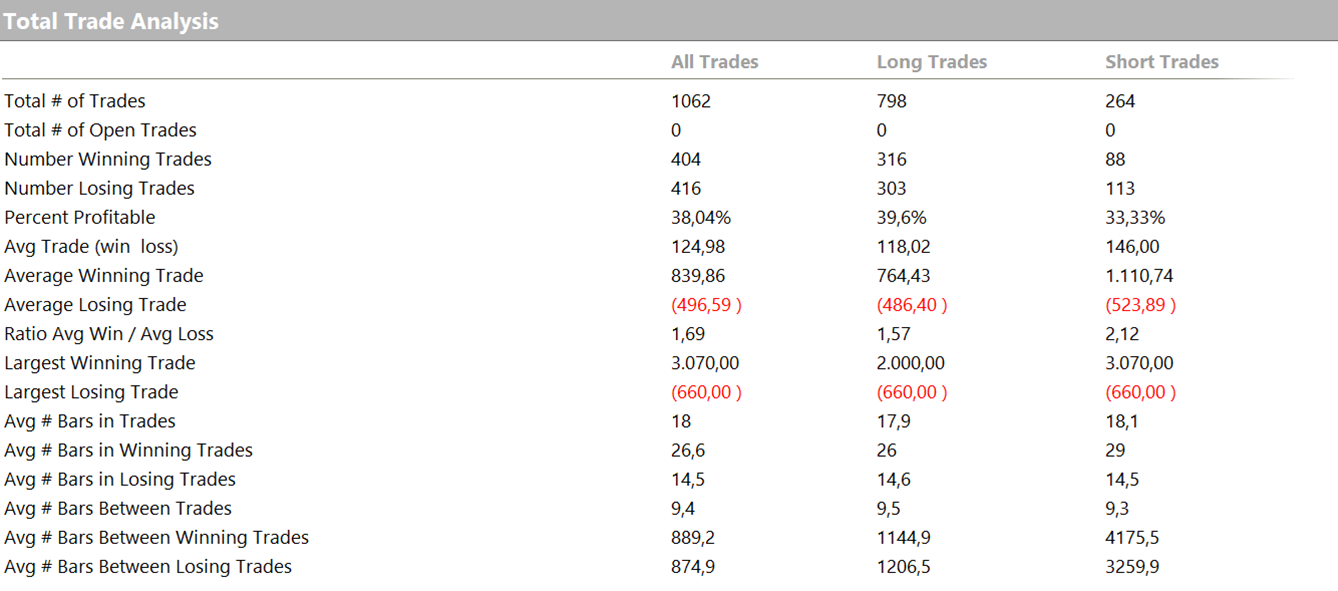The image size is (1338, 591).
Task: Click the Largest Winning Trade row label
Action: pos(100,363)
